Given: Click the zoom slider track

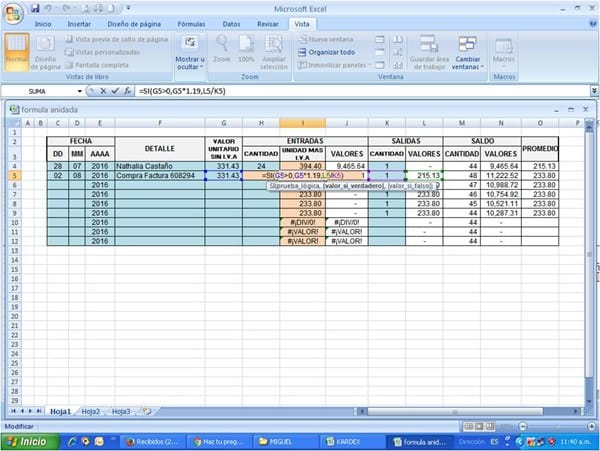Looking at the screenshot, I should pyautogui.click(x=557, y=426).
